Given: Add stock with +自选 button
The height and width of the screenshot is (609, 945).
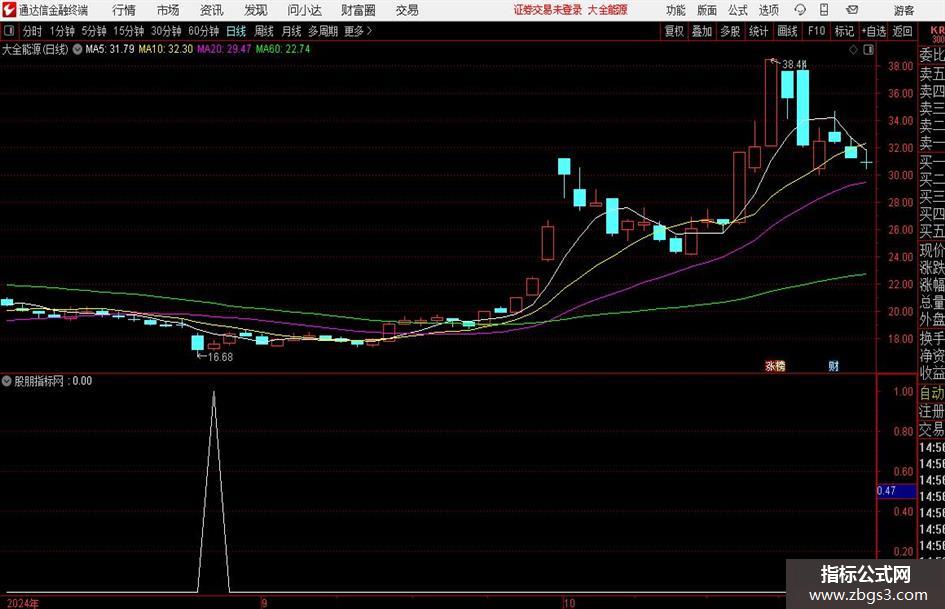Looking at the screenshot, I should [874, 31].
